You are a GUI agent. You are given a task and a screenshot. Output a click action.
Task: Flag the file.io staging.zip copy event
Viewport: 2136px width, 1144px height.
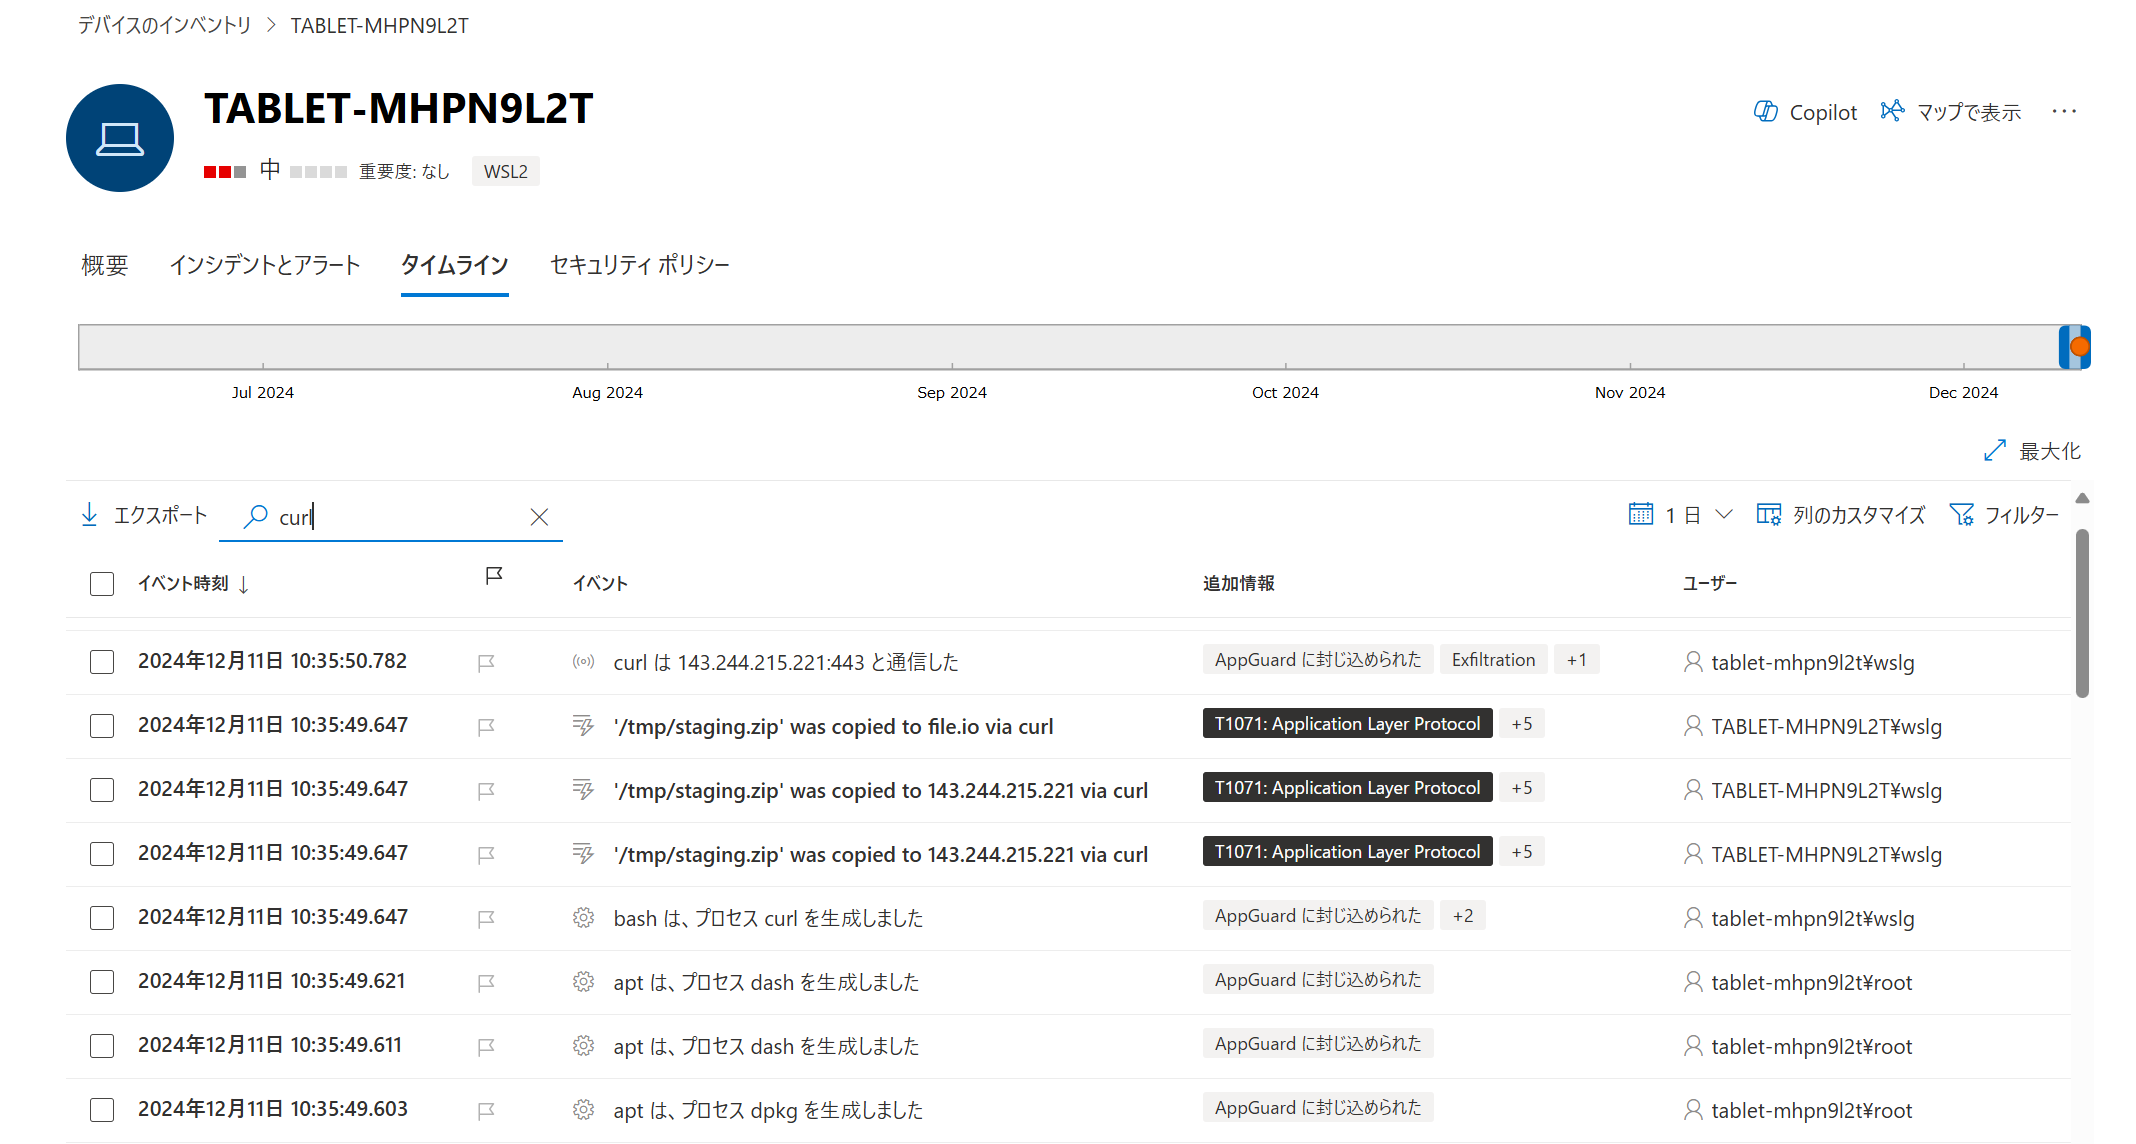pos(486,727)
